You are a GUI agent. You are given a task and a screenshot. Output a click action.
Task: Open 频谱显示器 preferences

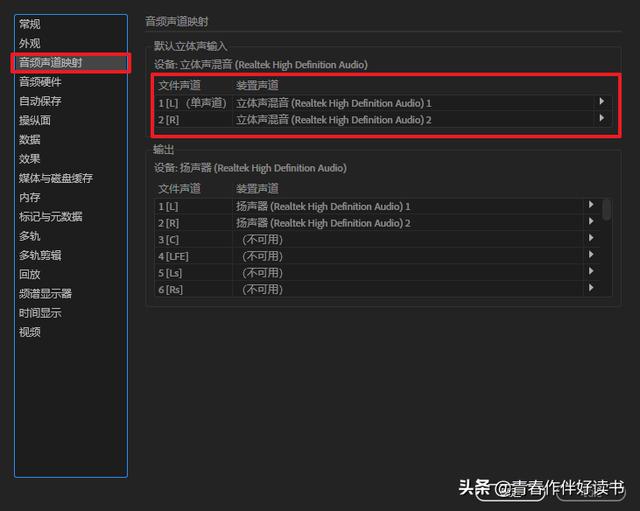point(45,294)
